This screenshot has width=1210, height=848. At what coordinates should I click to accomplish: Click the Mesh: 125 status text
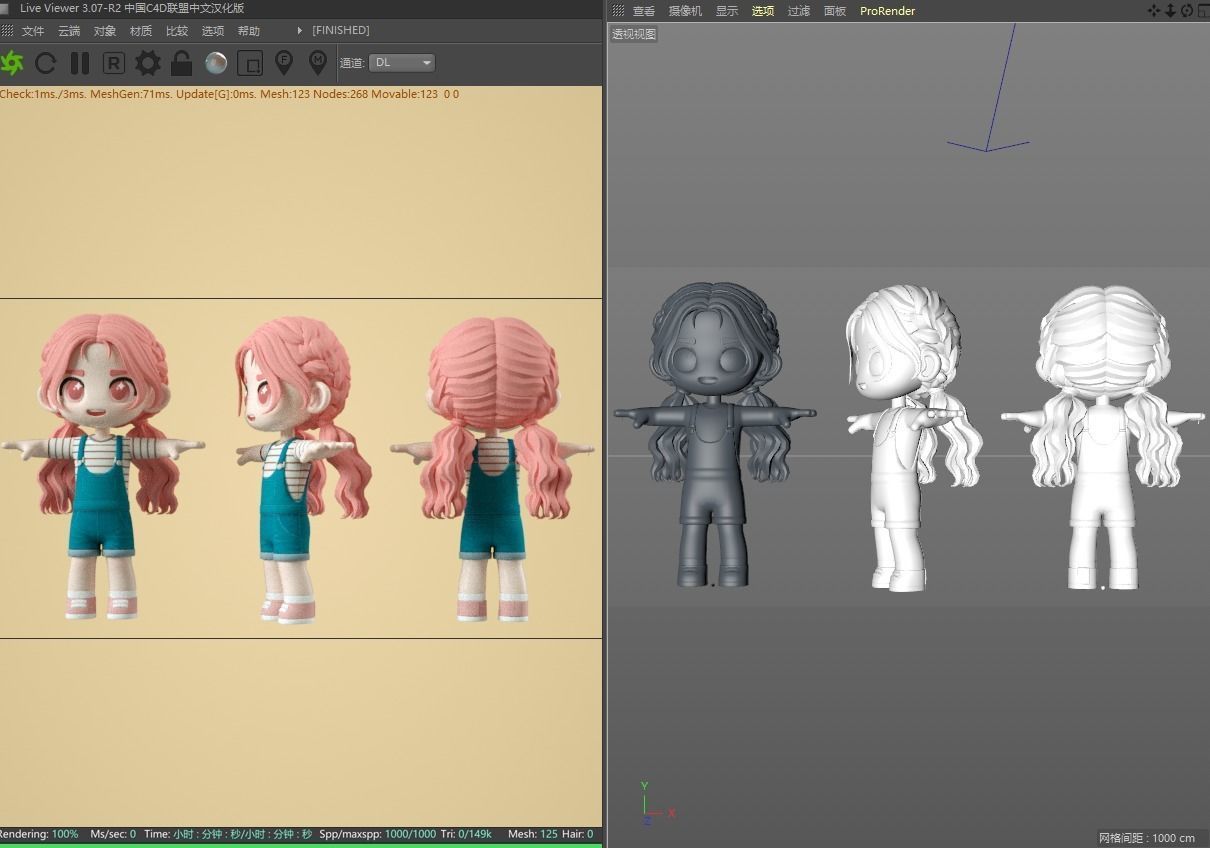point(533,834)
